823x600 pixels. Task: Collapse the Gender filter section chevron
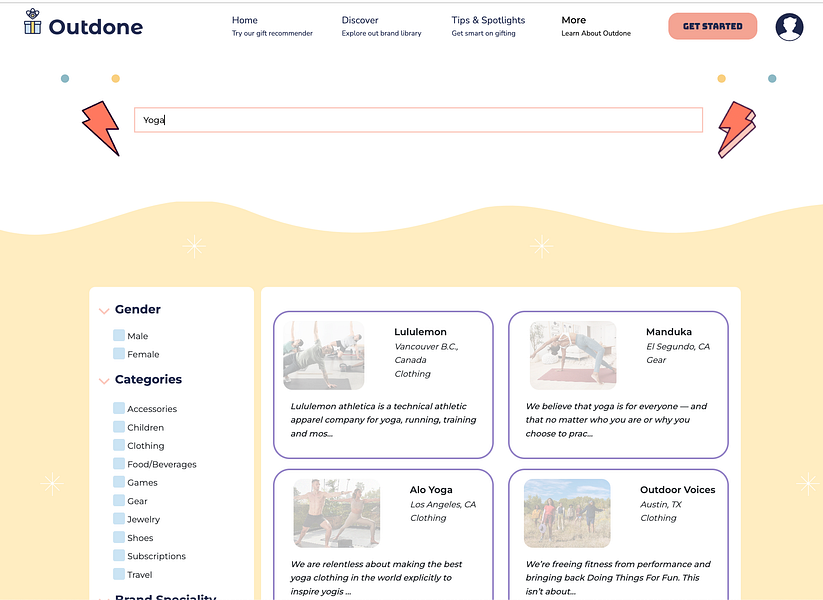coord(104,311)
